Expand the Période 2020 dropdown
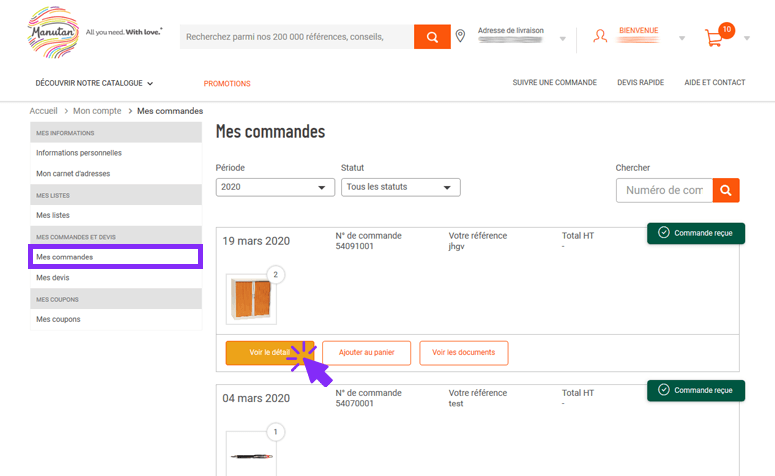 275,187
